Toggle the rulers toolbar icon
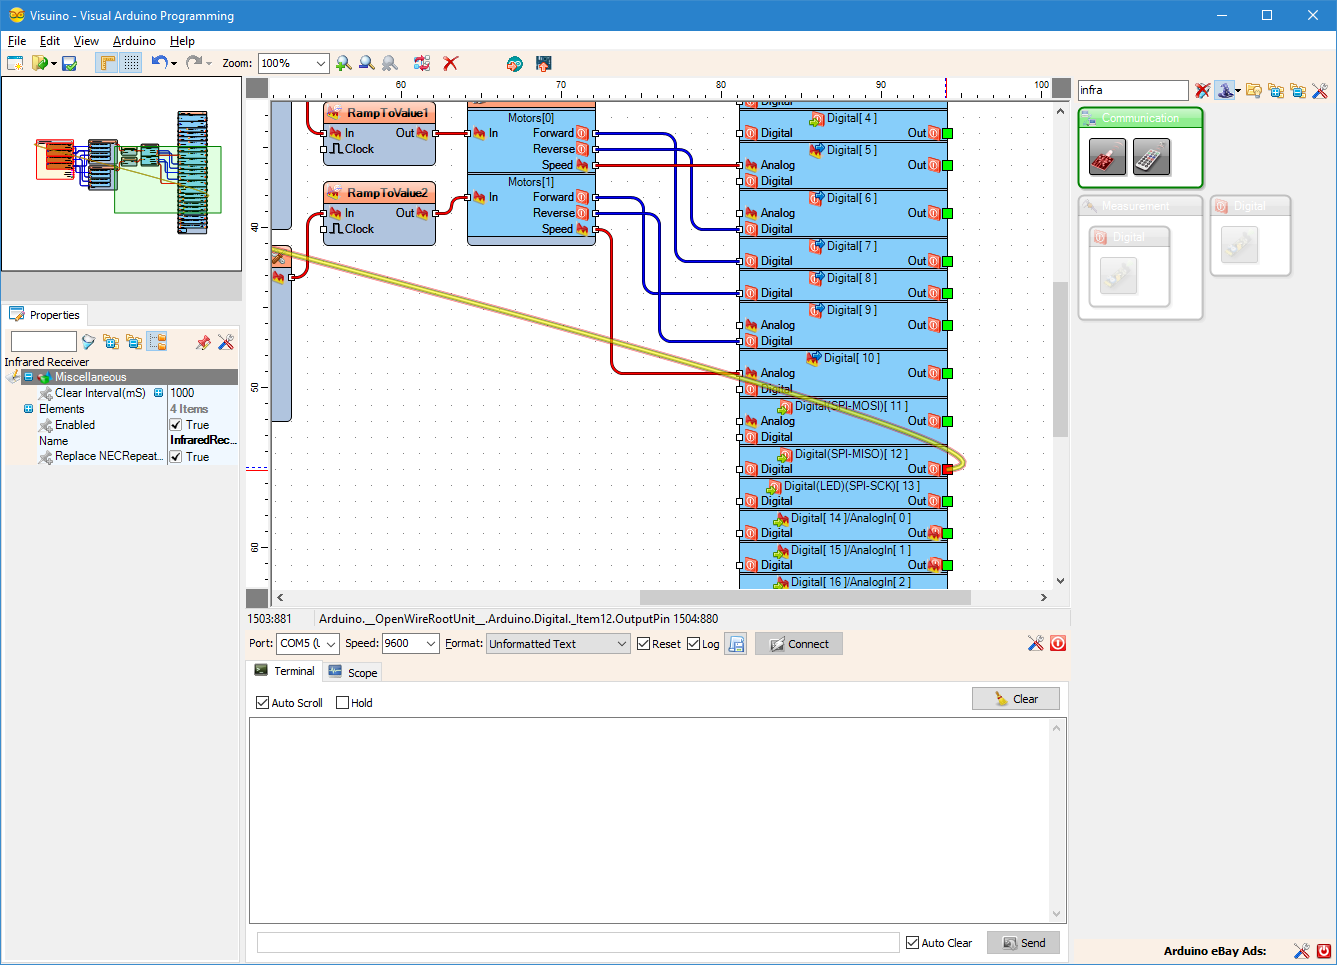Viewport: 1337px width, 965px height. point(107,63)
